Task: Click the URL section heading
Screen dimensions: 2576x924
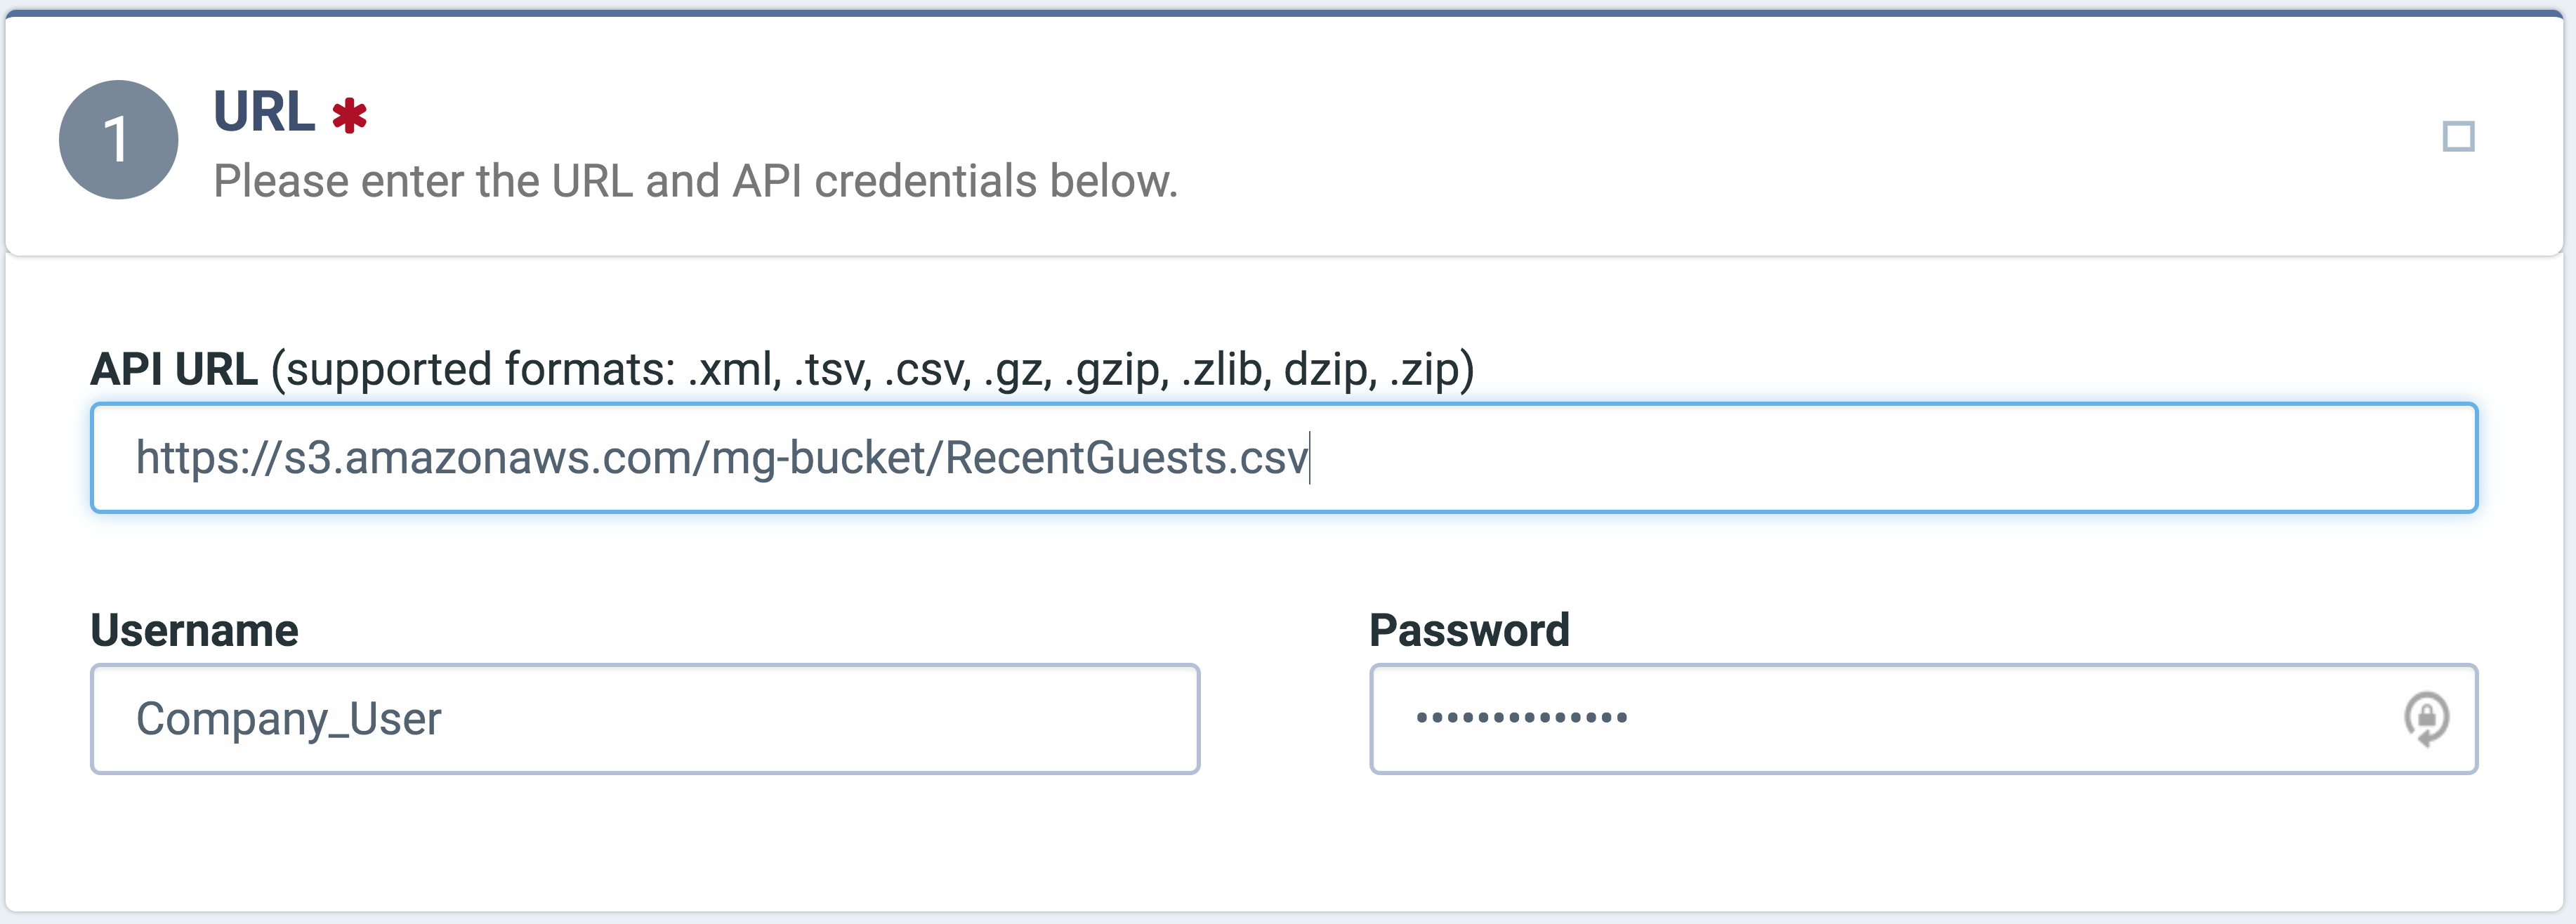Action: [x=264, y=111]
